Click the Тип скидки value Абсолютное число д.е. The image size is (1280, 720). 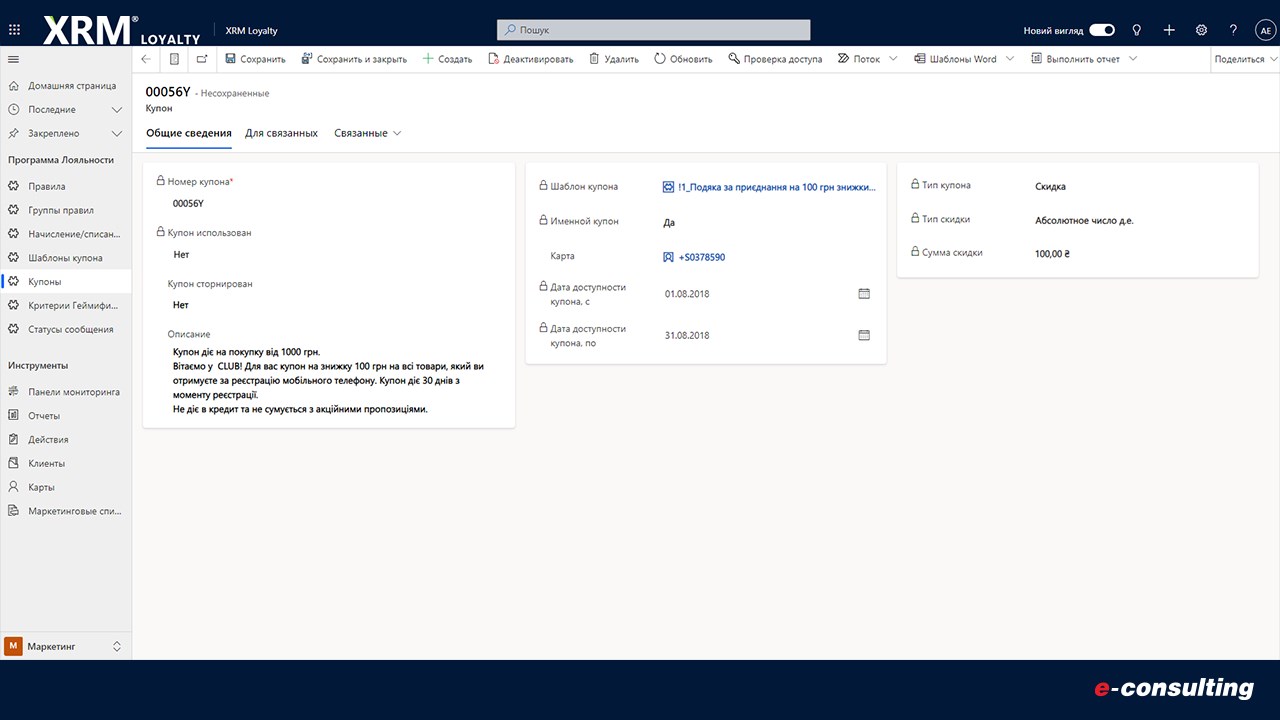coord(1084,220)
